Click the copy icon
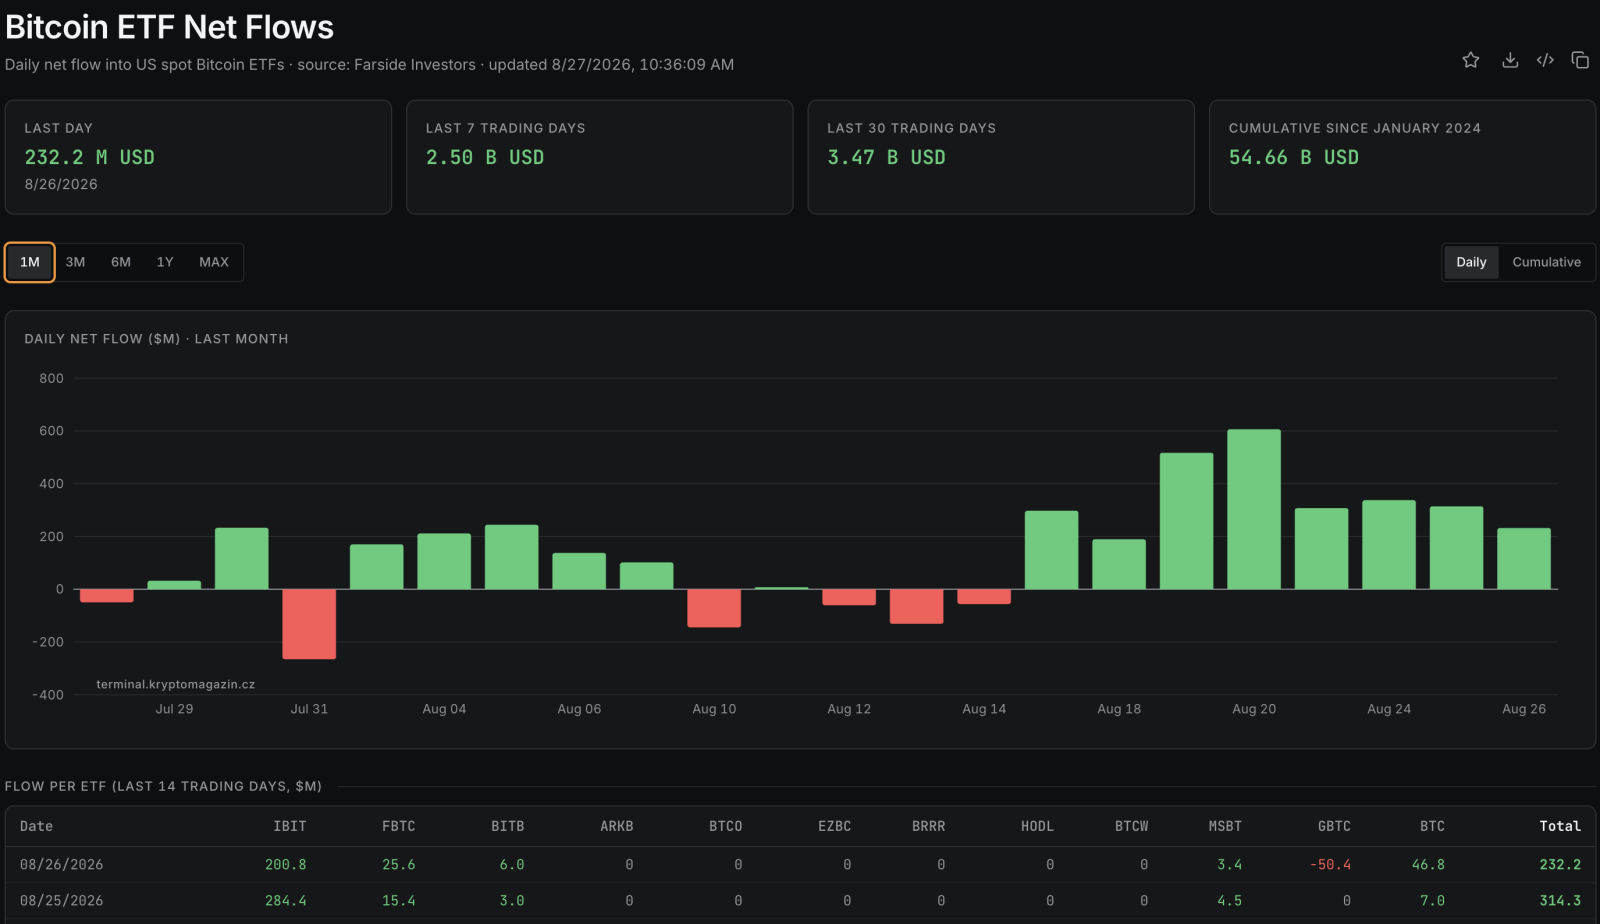 1580,60
